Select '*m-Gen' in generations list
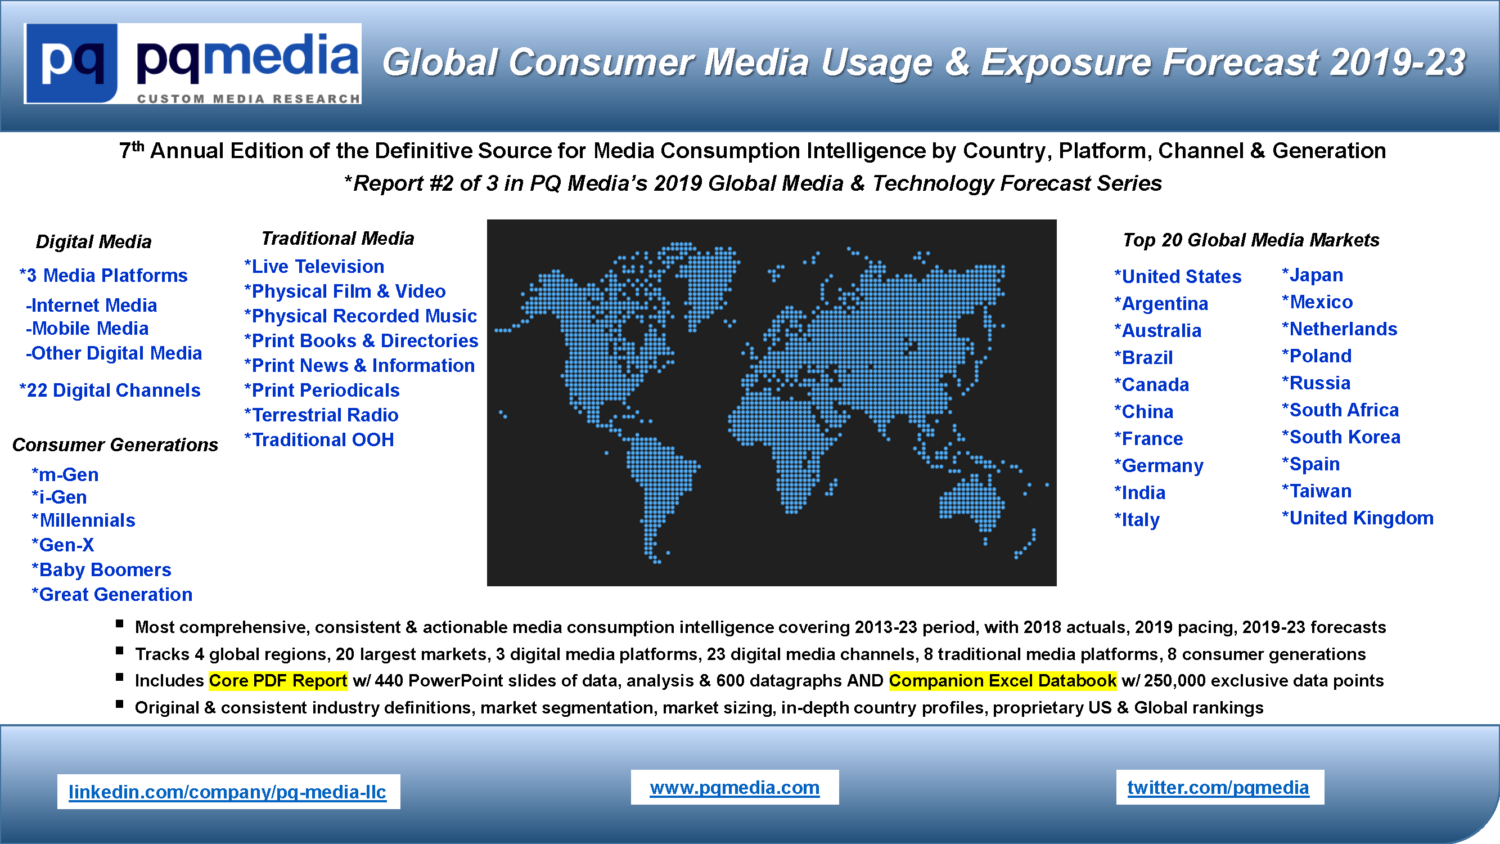 [65, 475]
